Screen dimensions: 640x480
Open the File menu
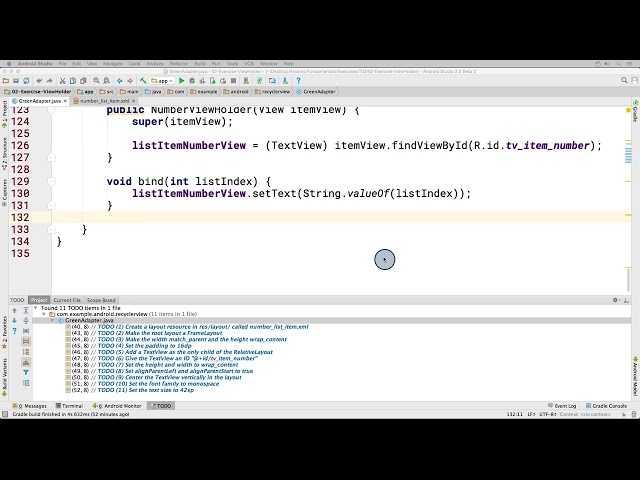(62, 64)
